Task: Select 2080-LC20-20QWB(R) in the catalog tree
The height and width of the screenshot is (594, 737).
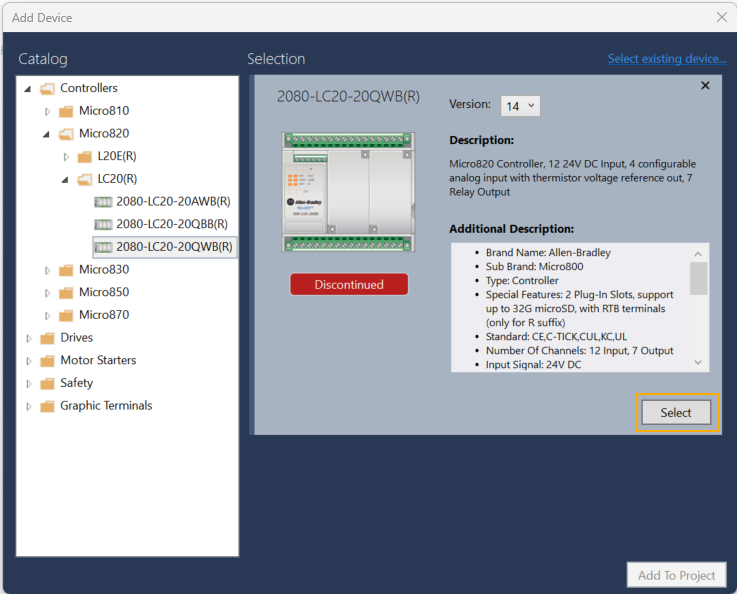Action: point(174,247)
